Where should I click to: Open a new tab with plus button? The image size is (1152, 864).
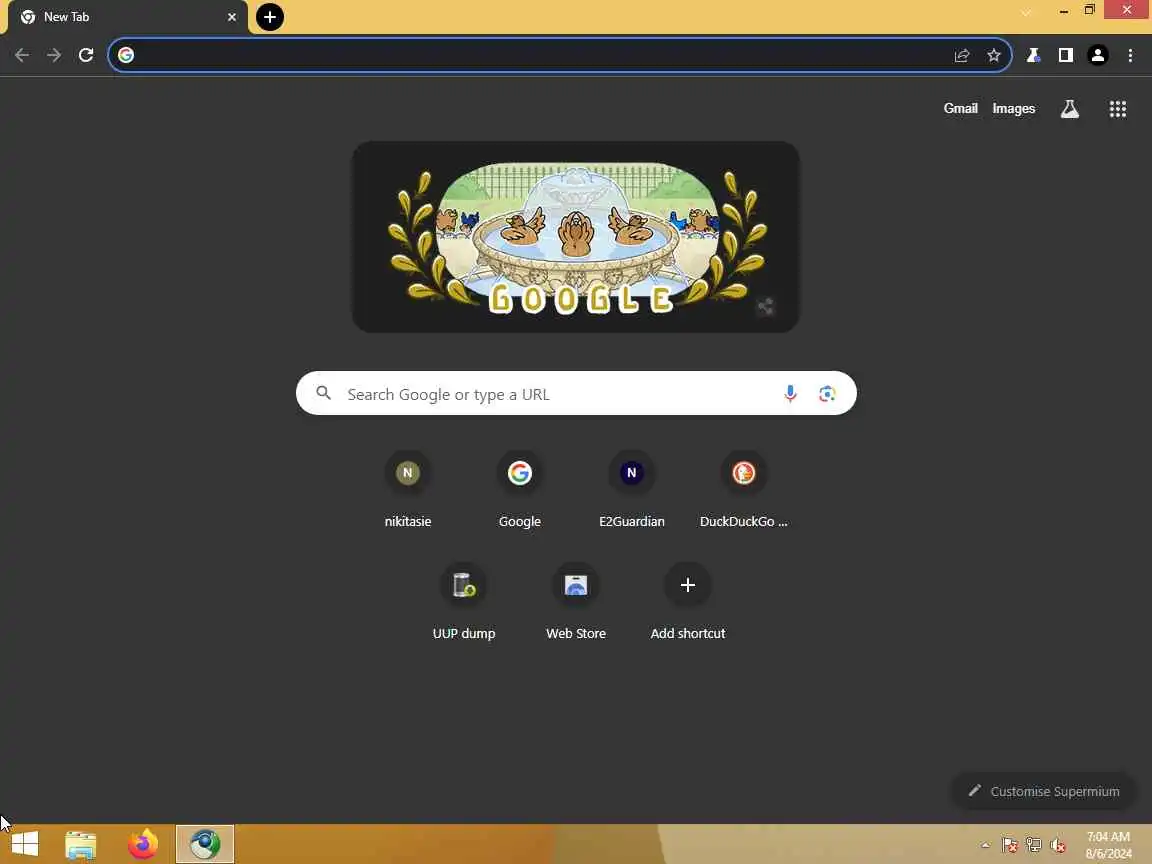coord(270,17)
